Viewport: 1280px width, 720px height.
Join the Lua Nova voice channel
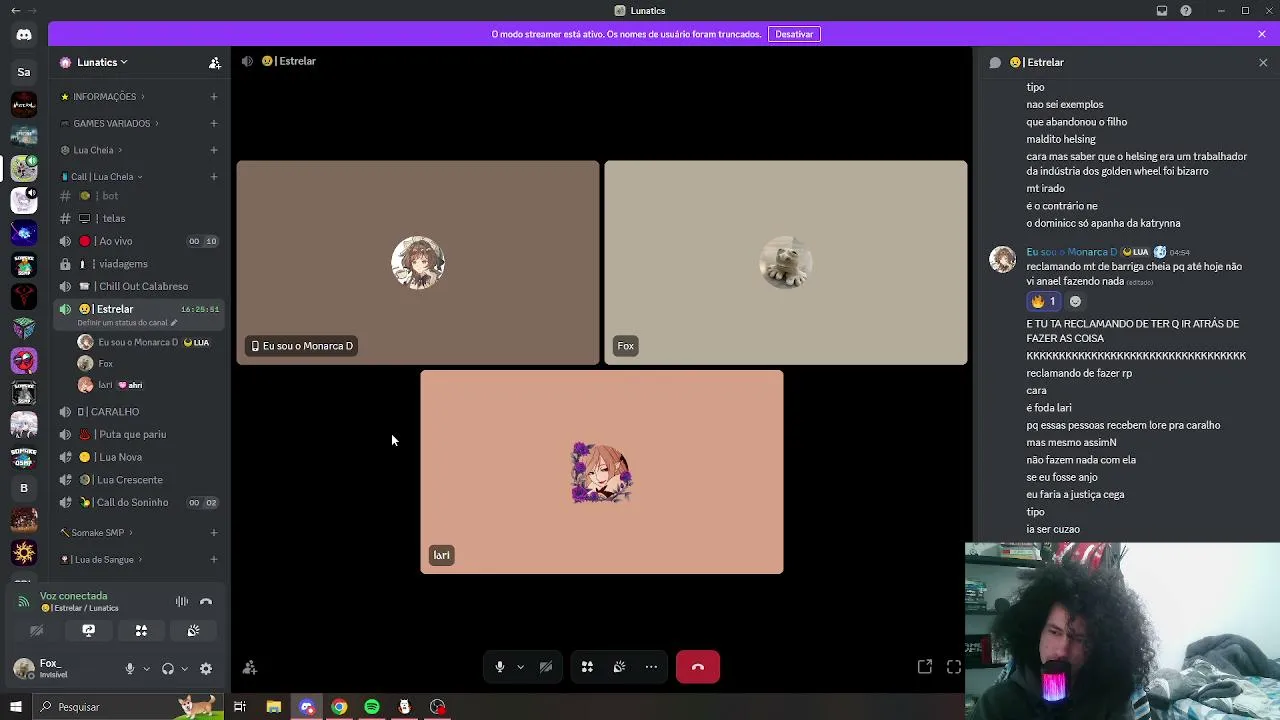tap(139, 457)
